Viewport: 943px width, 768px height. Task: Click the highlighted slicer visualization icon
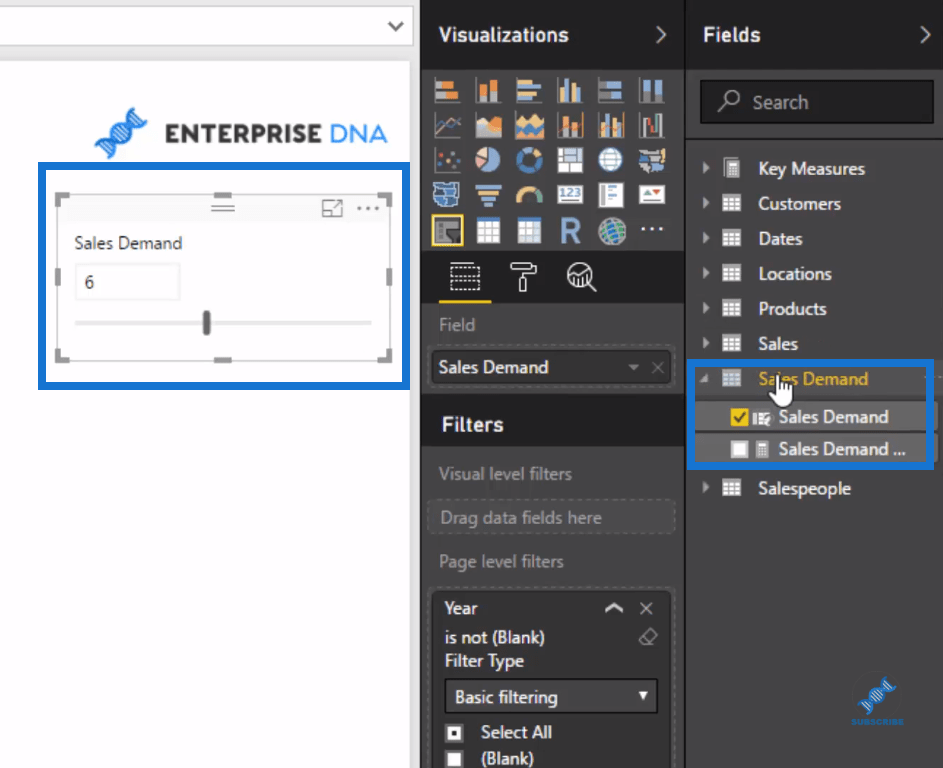click(447, 230)
